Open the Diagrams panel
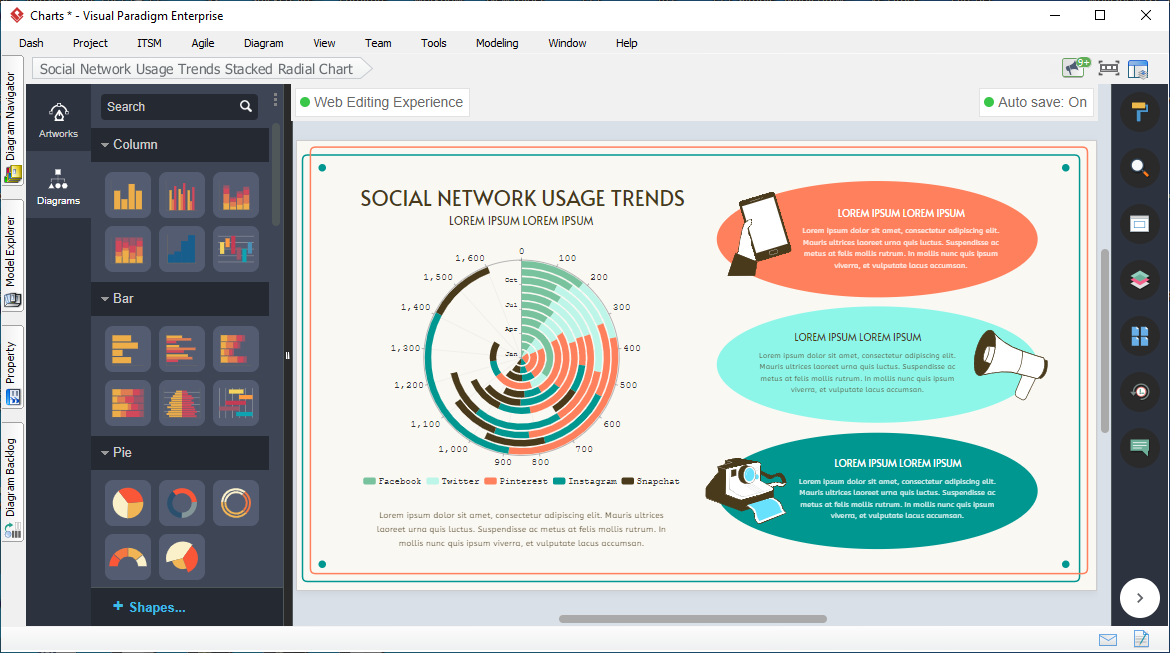The image size is (1170, 653). 58,186
